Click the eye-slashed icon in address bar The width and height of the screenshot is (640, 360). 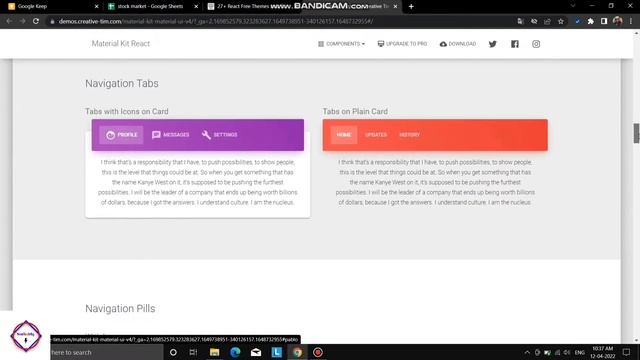pyautogui.click(x=534, y=21)
